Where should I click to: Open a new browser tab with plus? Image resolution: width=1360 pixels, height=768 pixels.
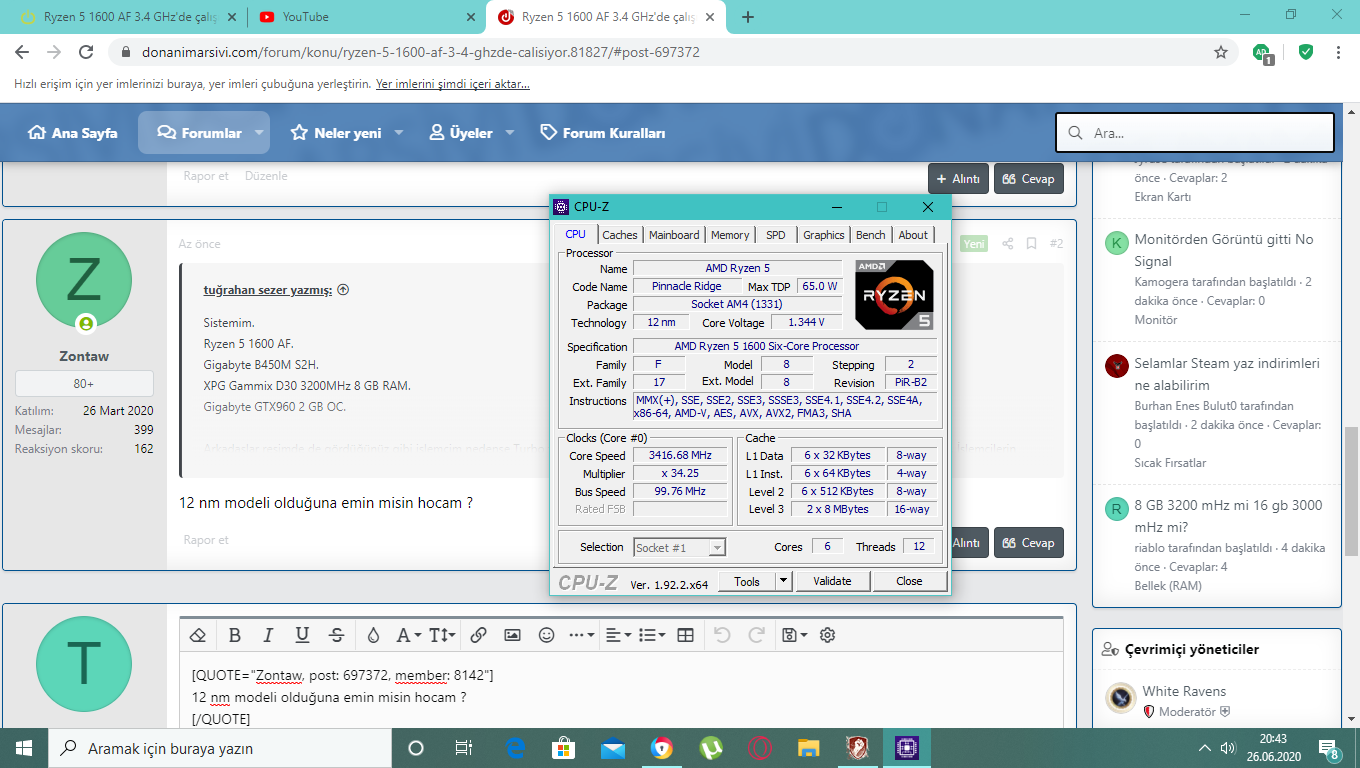point(748,17)
